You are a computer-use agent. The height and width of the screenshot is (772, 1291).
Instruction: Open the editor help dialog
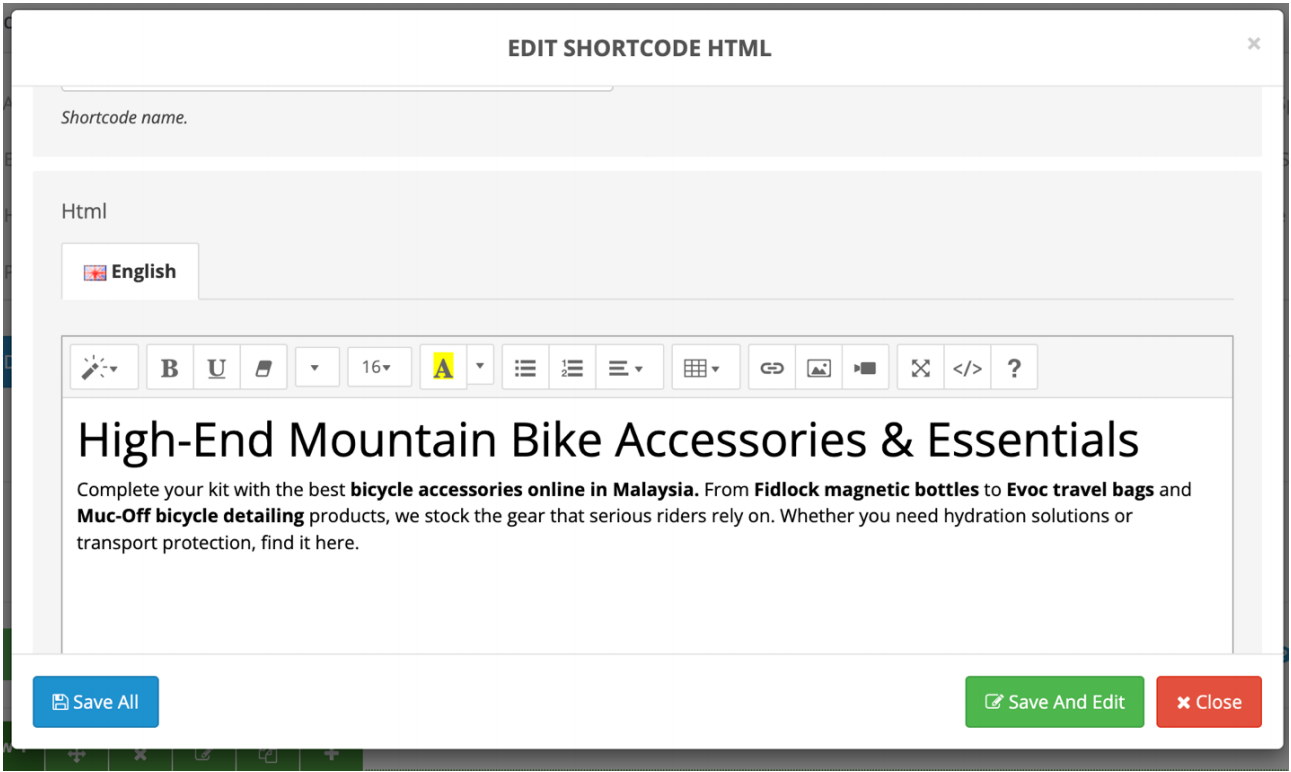(x=1014, y=368)
